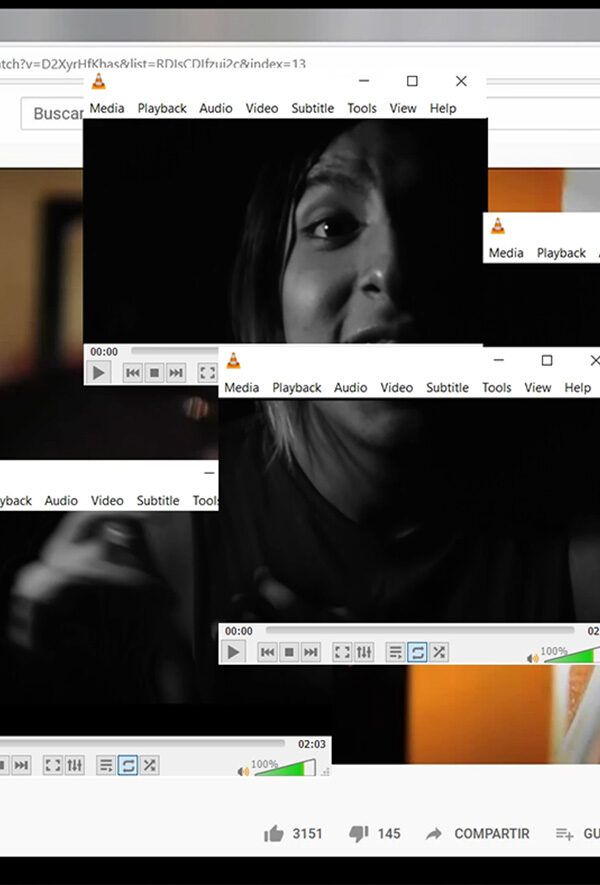Play the video in center VLC window
This screenshot has width=600, height=885.
click(x=233, y=652)
